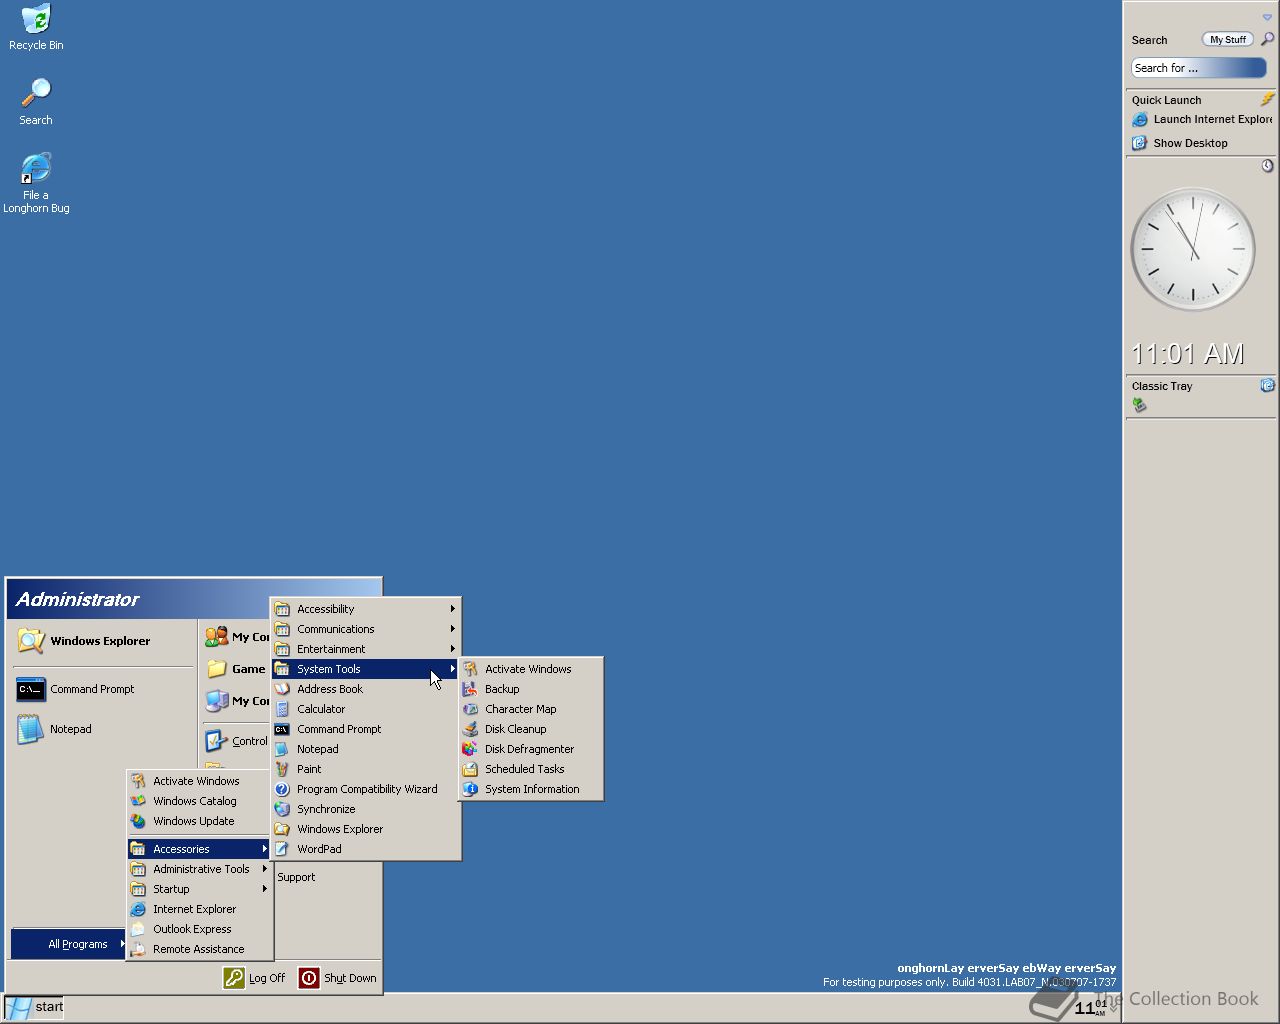
Task: Launch Windows Update
Action: [x=200, y=821]
